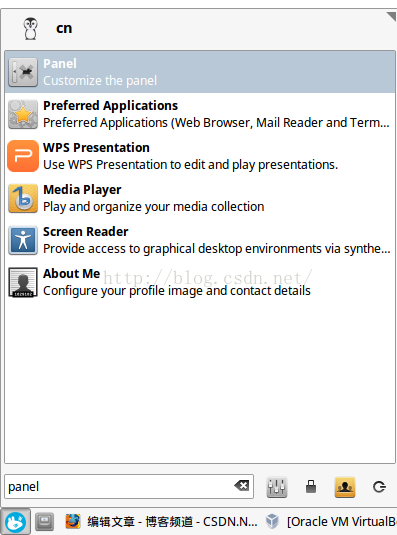The width and height of the screenshot is (397, 535).
Task: Click the About Me portrait icon
Action: [23, 282]
